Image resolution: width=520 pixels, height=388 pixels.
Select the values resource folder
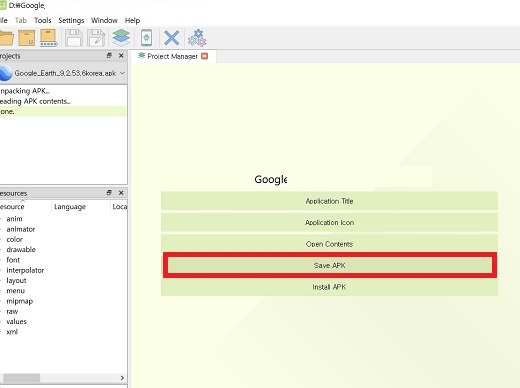point(16,321)
